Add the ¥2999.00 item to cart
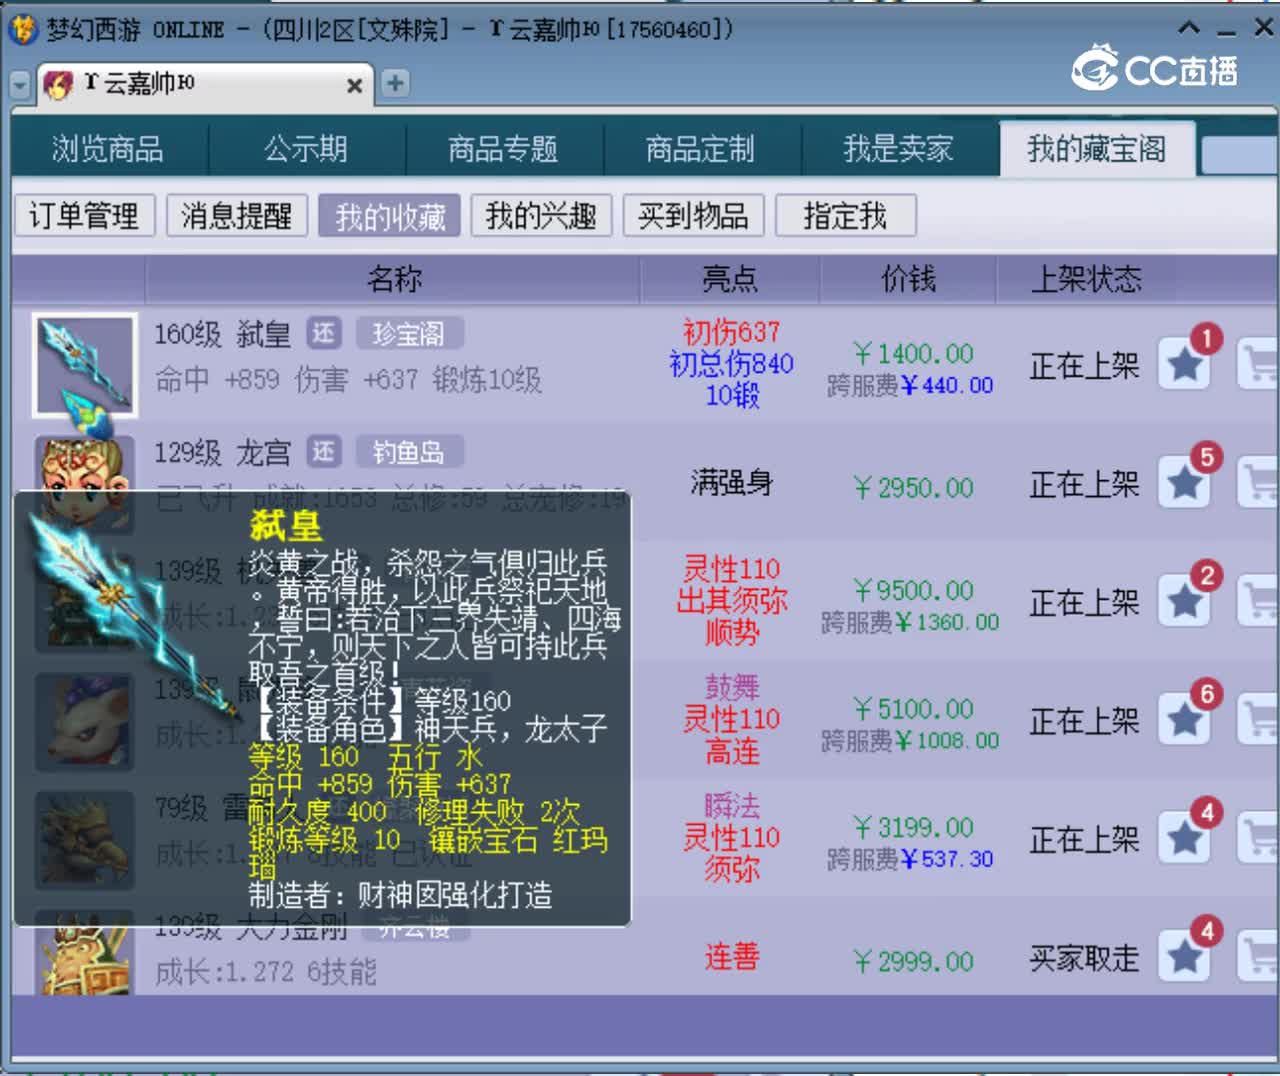The width and height of the screenshot is (1280, 1076). (1258, 957)
